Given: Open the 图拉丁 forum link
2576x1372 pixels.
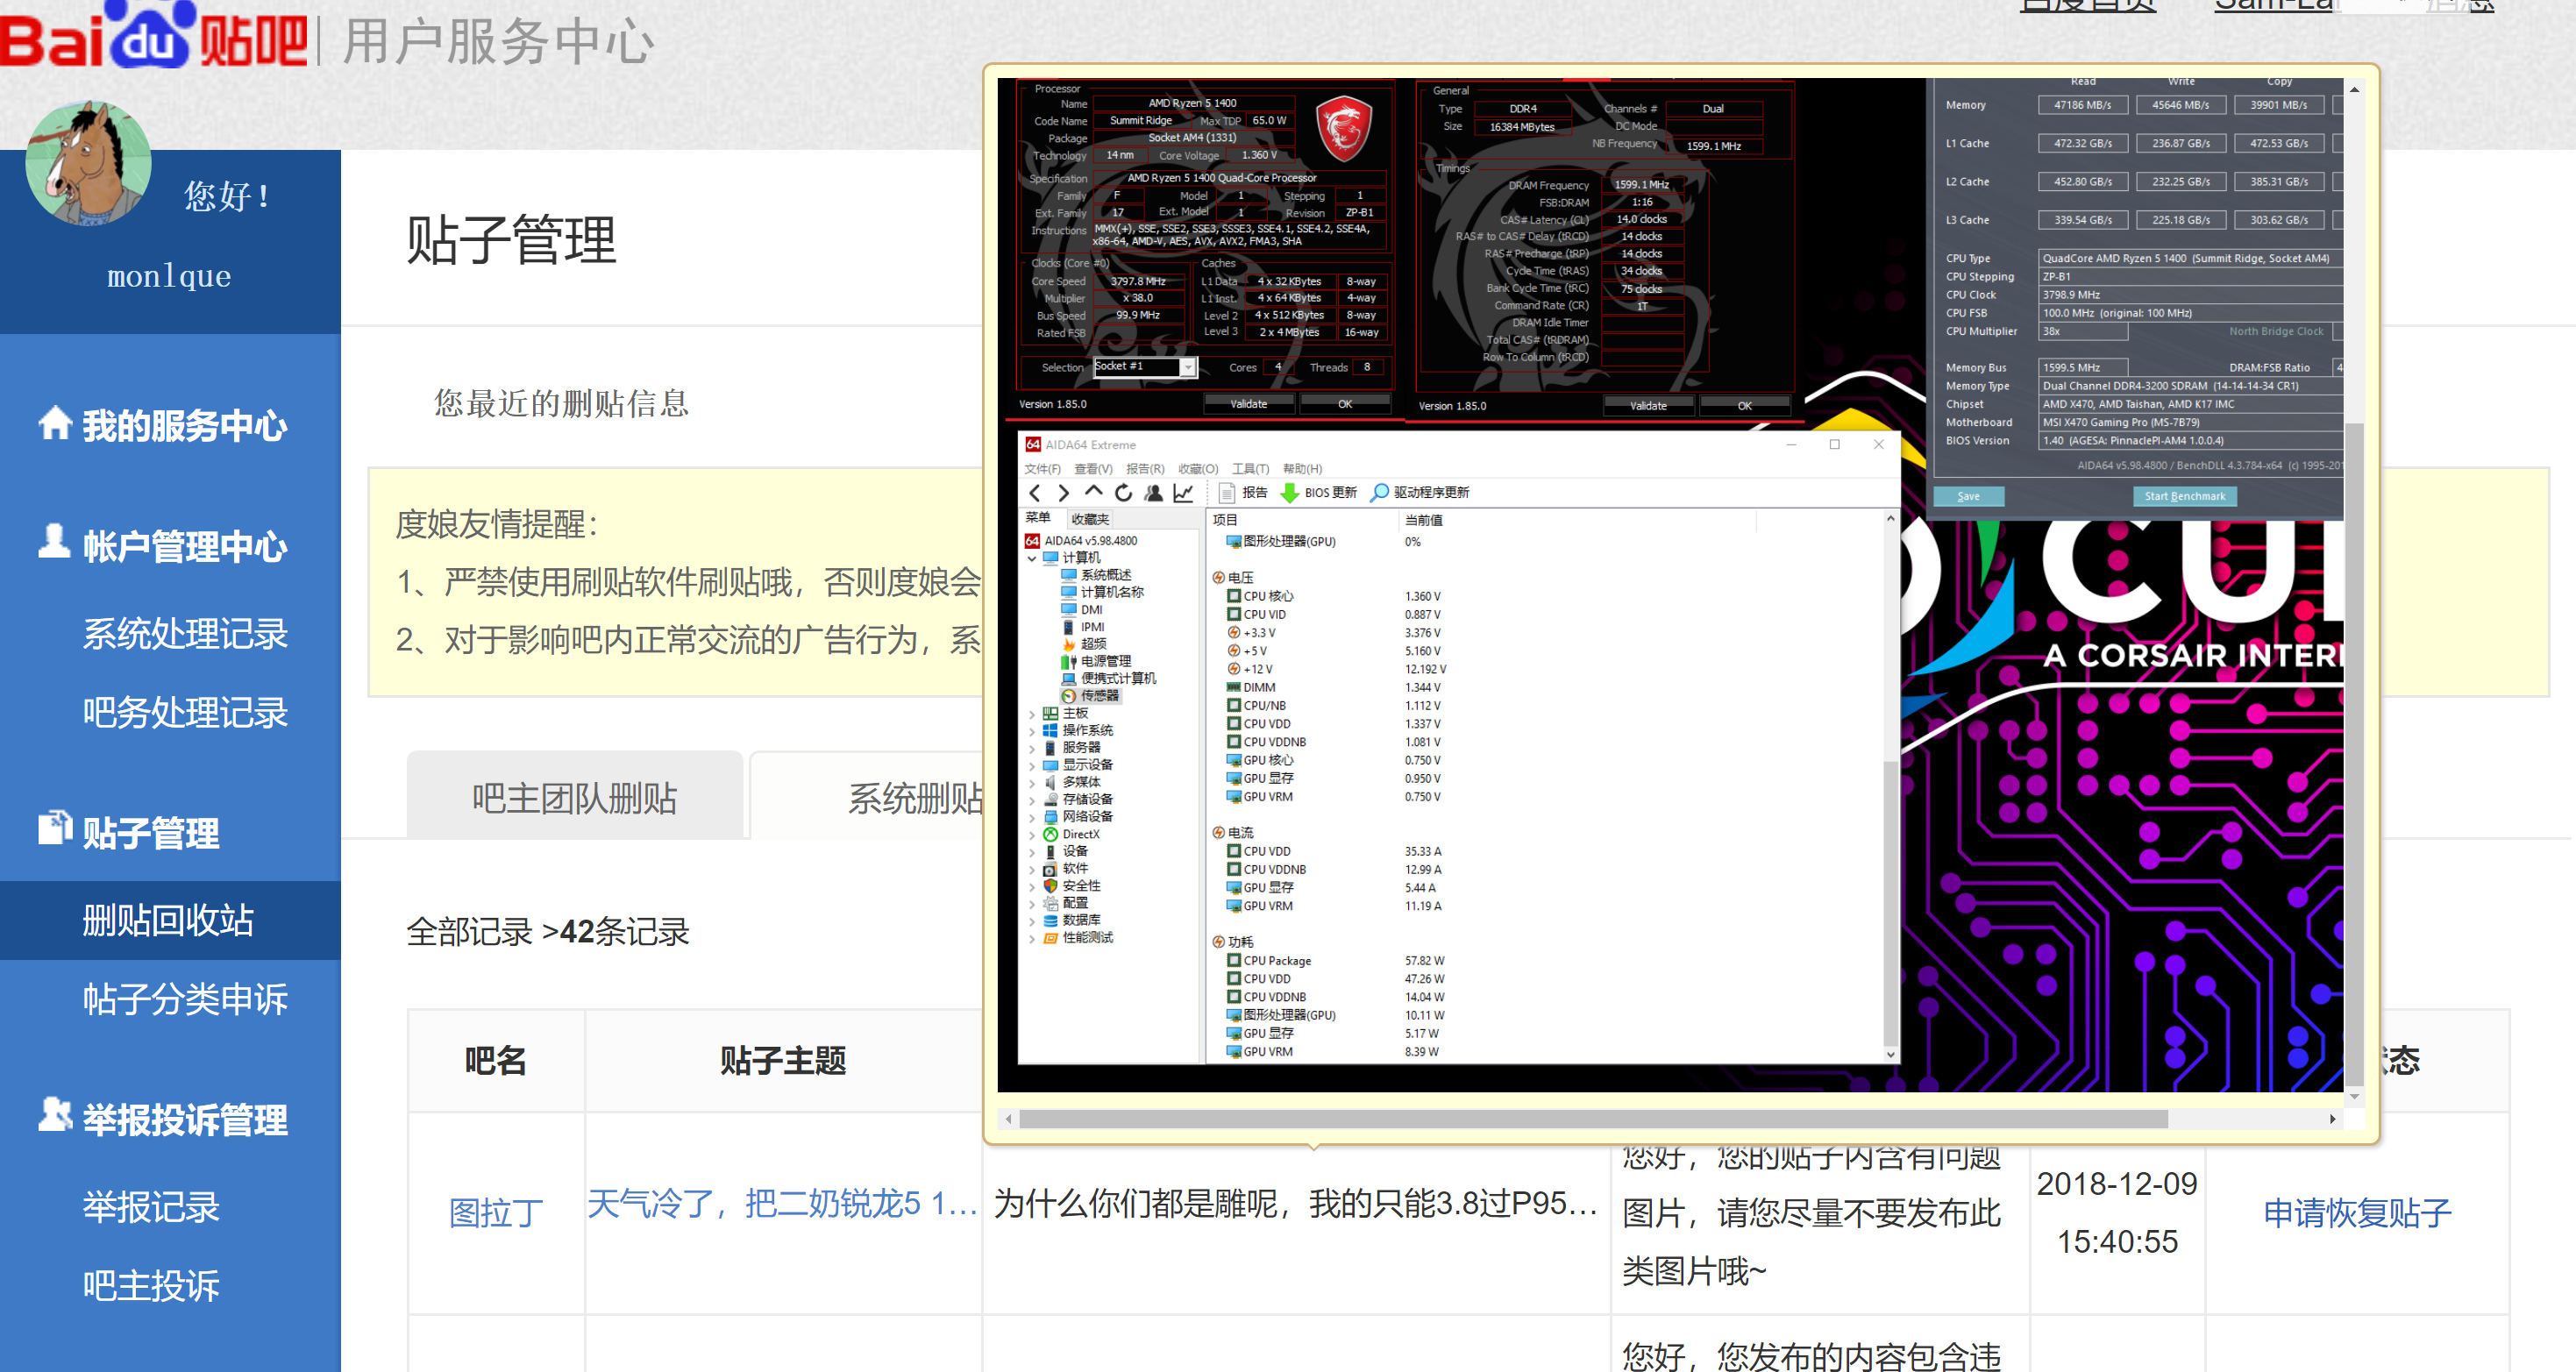Looking at the screenshot, I should coord(495,1213).
